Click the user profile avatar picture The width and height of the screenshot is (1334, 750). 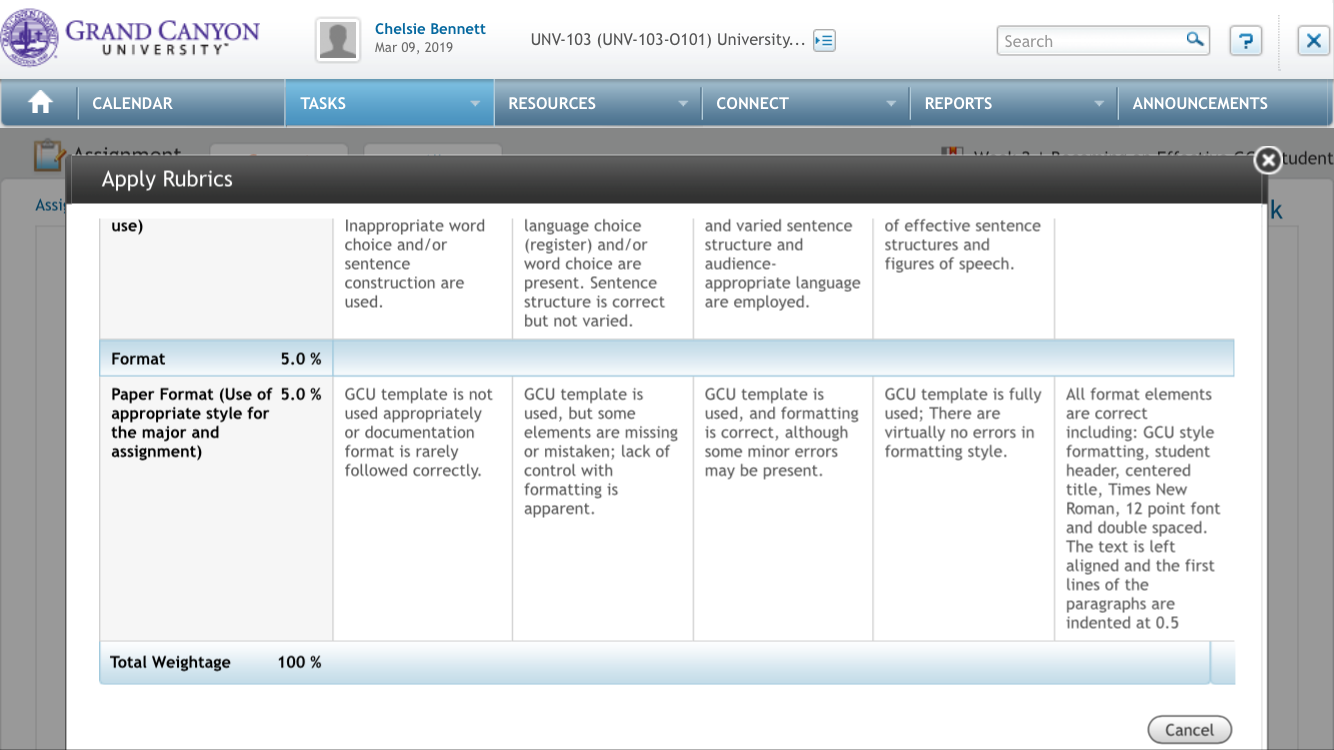click(338, 40)
